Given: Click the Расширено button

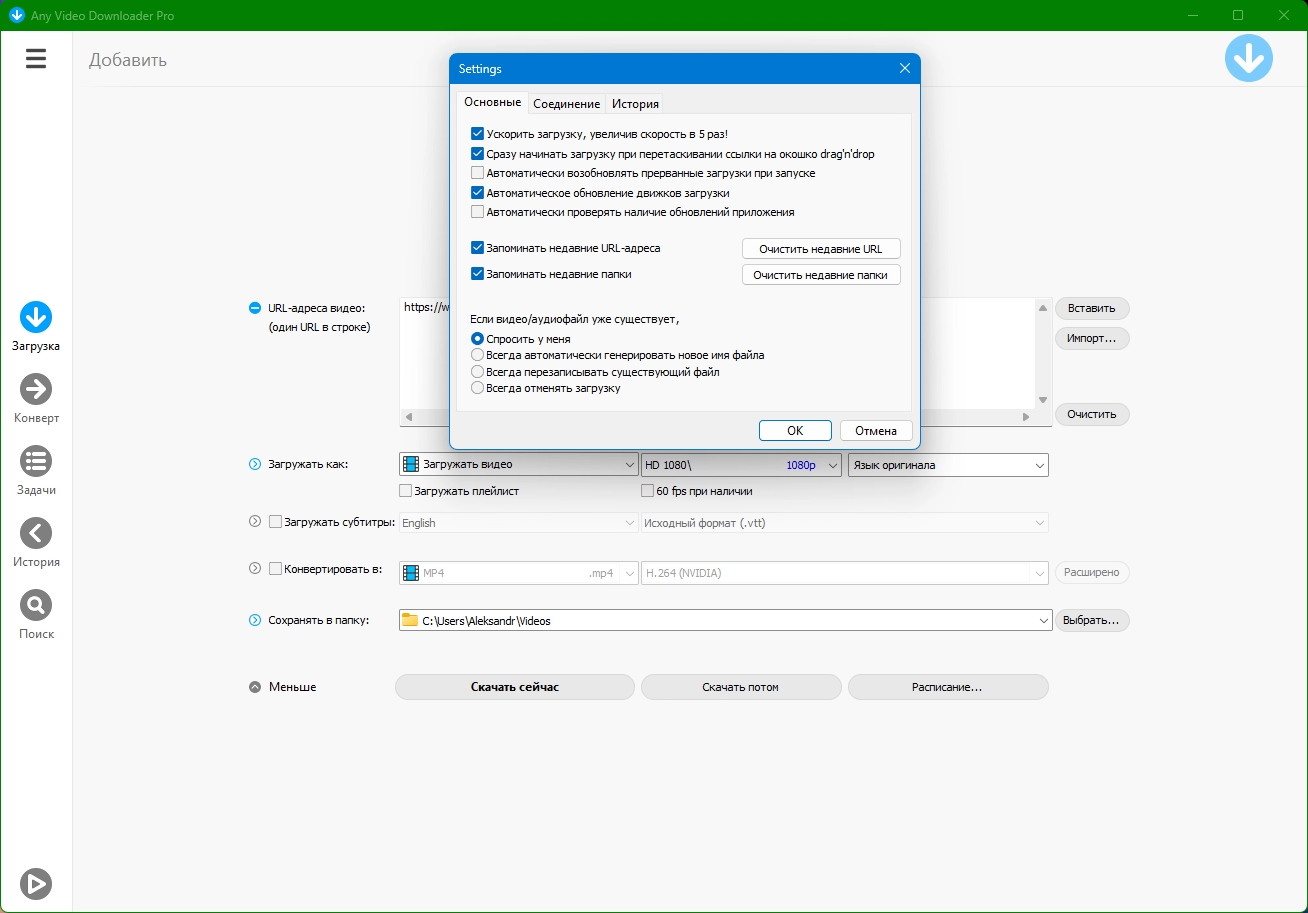Looking at the screenshot, I should click(x=1092, y=573).
